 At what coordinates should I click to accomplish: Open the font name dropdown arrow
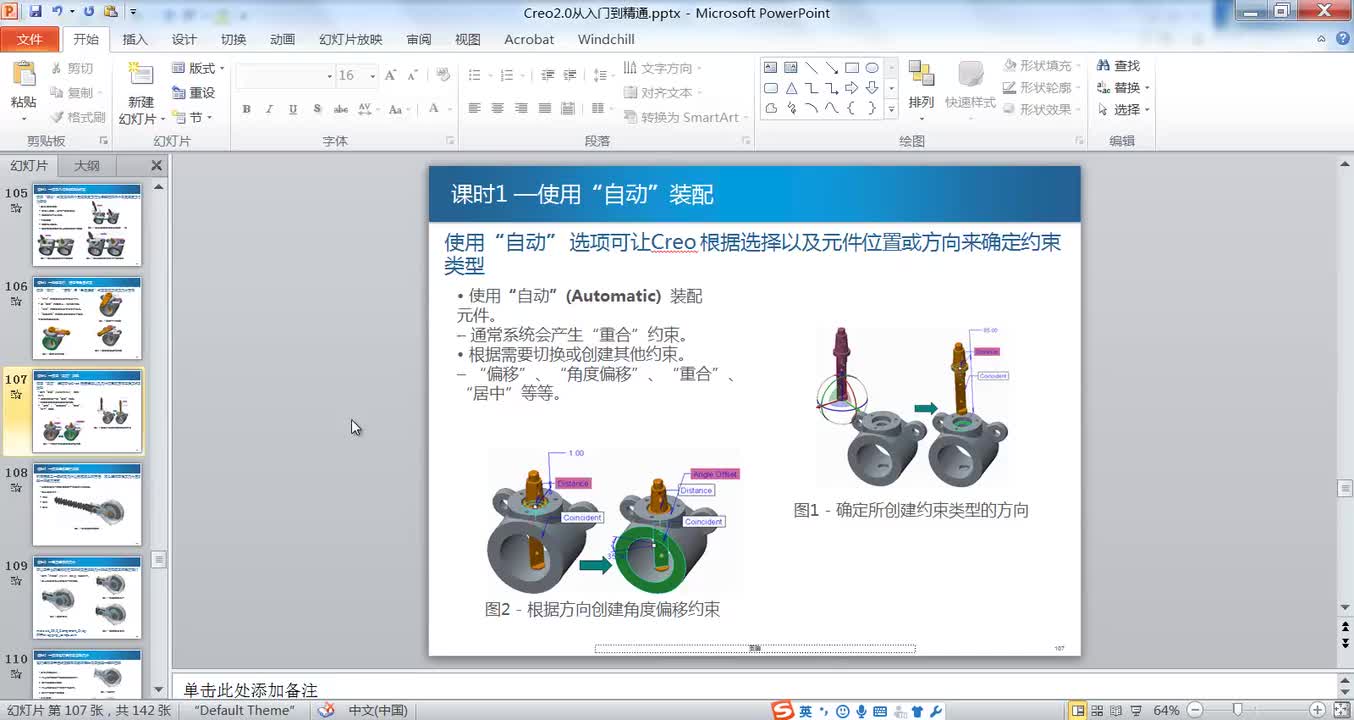(329, 76)
